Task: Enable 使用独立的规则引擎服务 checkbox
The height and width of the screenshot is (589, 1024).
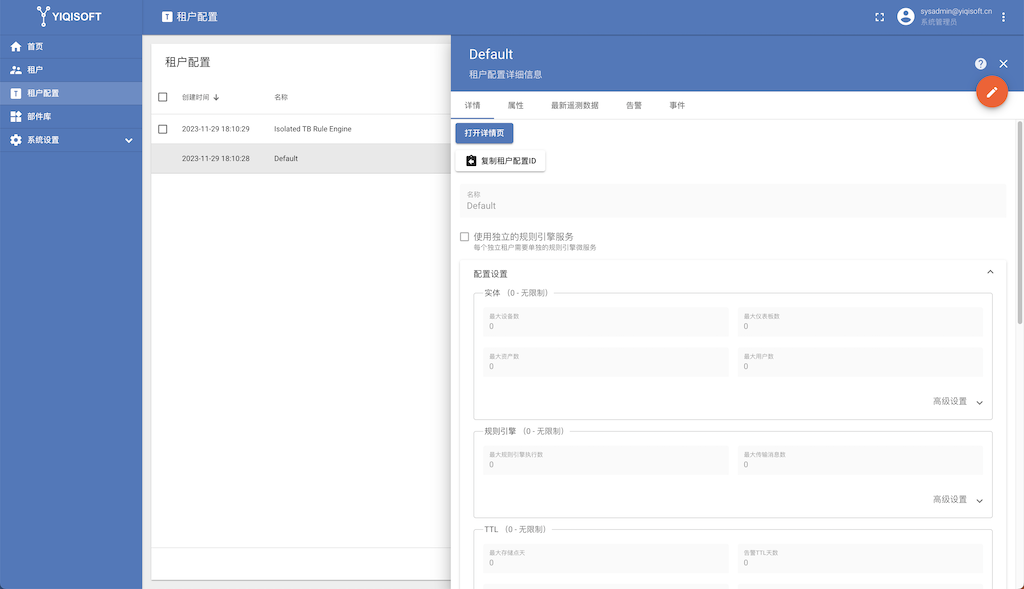Action: 464,236
